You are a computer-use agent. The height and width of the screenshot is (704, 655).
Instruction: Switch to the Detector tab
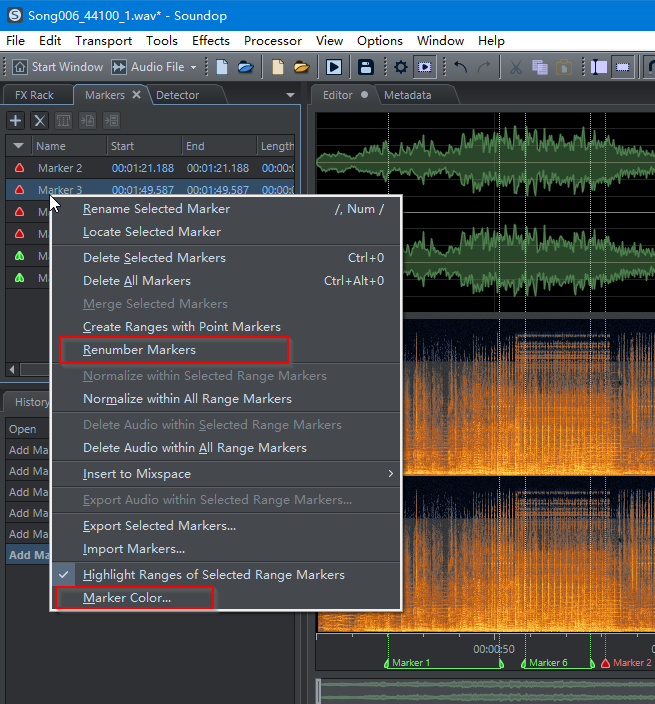[177, 95]
